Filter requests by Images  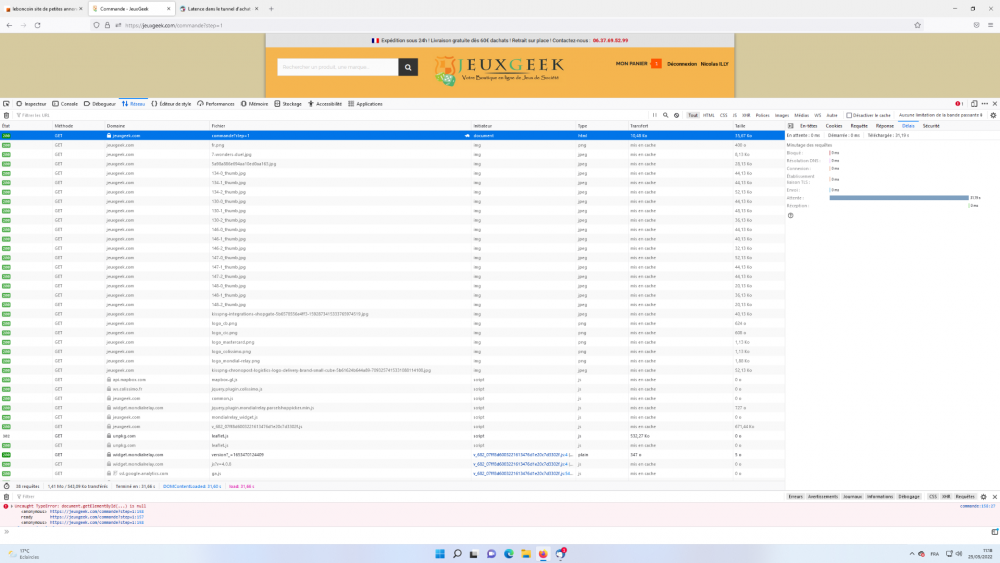coord(782,115)
